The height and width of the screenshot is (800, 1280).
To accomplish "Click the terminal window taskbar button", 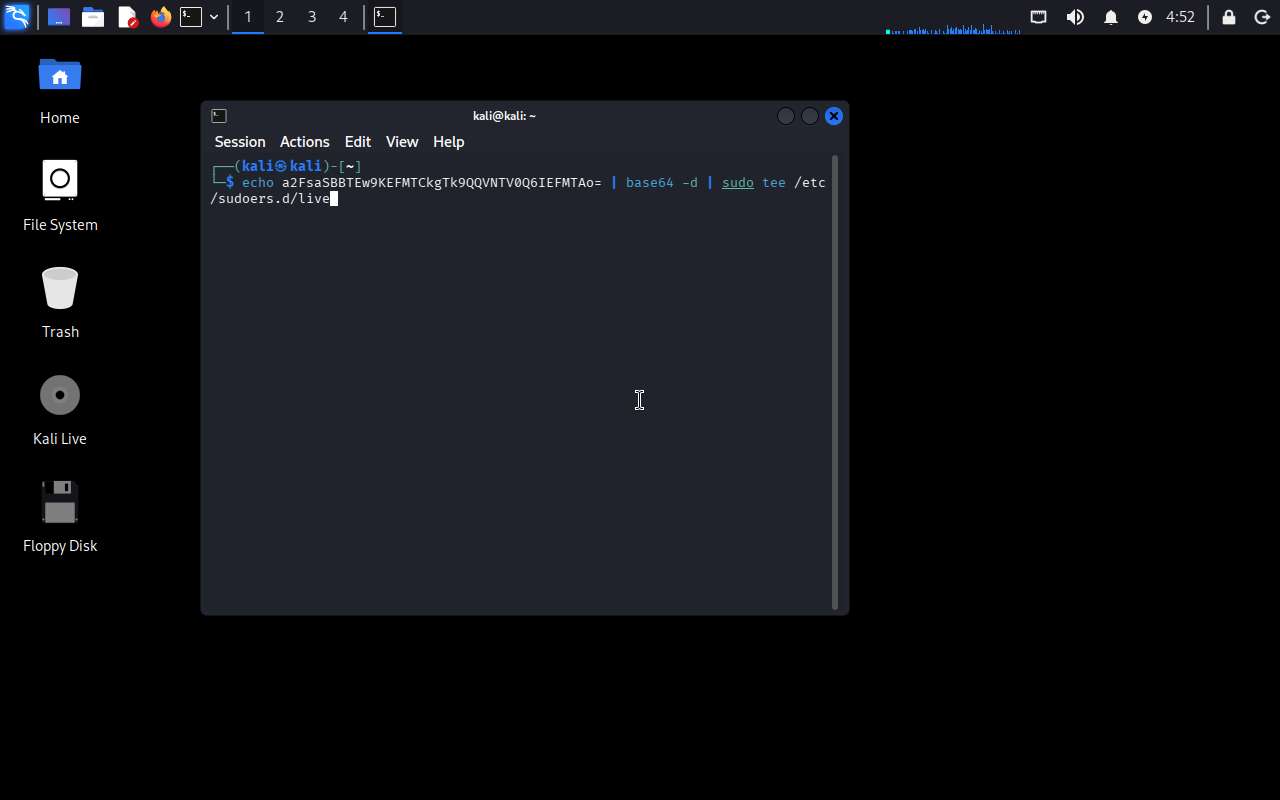I will click(385, 17).
